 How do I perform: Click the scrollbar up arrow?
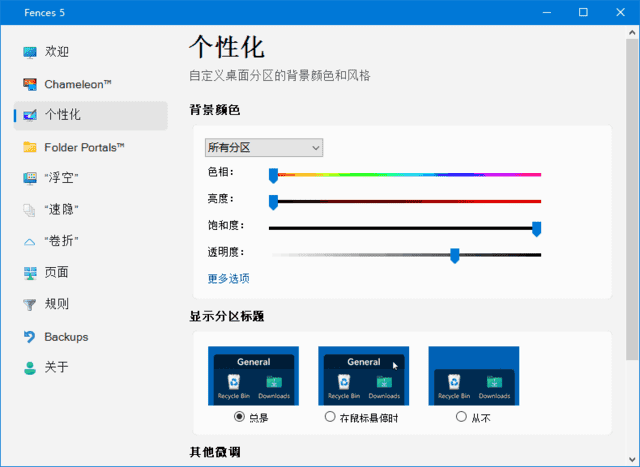[x=632, y=32]
